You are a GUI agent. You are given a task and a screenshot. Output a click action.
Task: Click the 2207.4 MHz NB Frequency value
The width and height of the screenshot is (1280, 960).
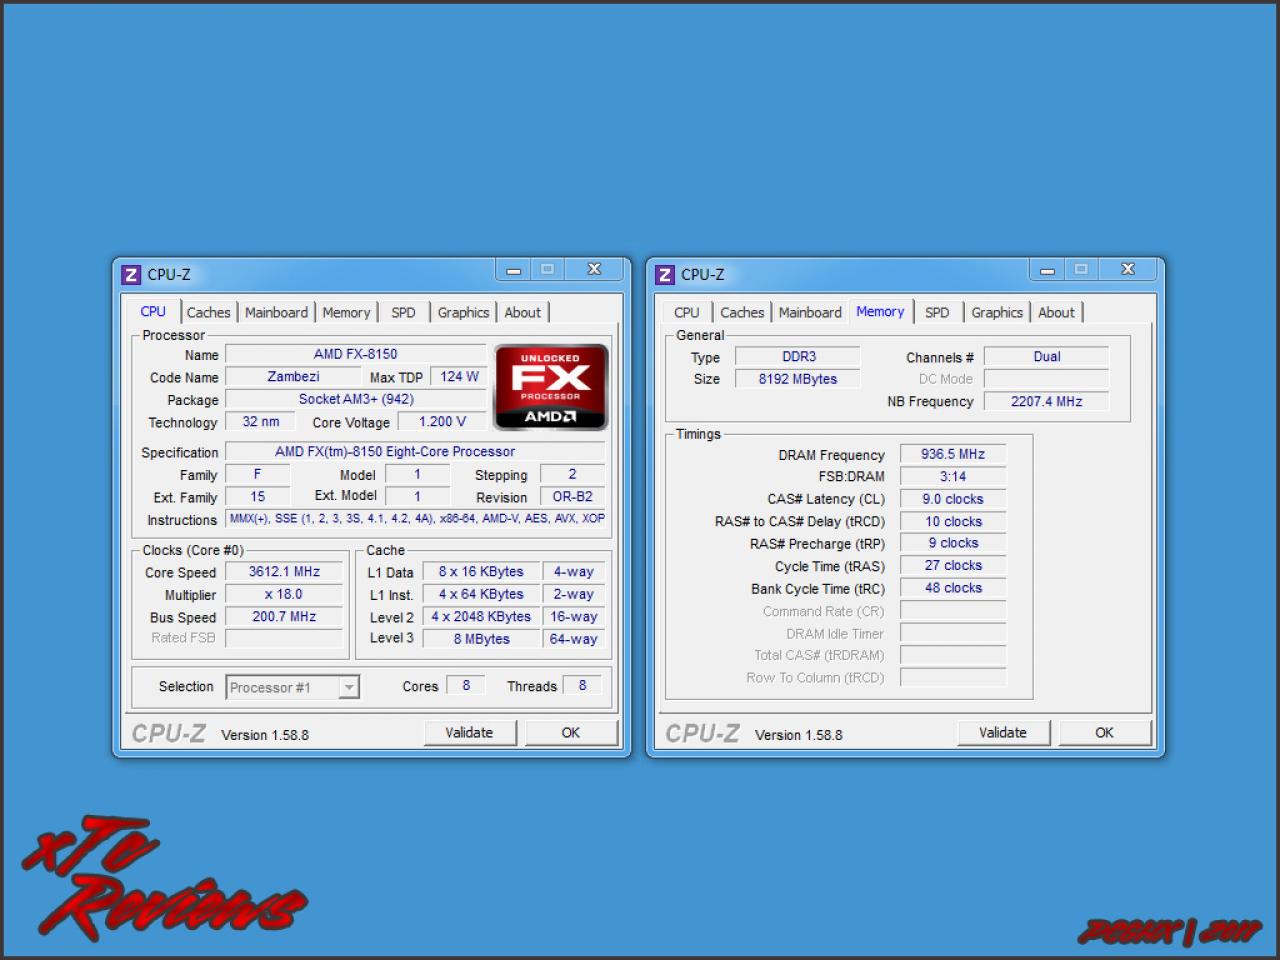click(1047, 401)
